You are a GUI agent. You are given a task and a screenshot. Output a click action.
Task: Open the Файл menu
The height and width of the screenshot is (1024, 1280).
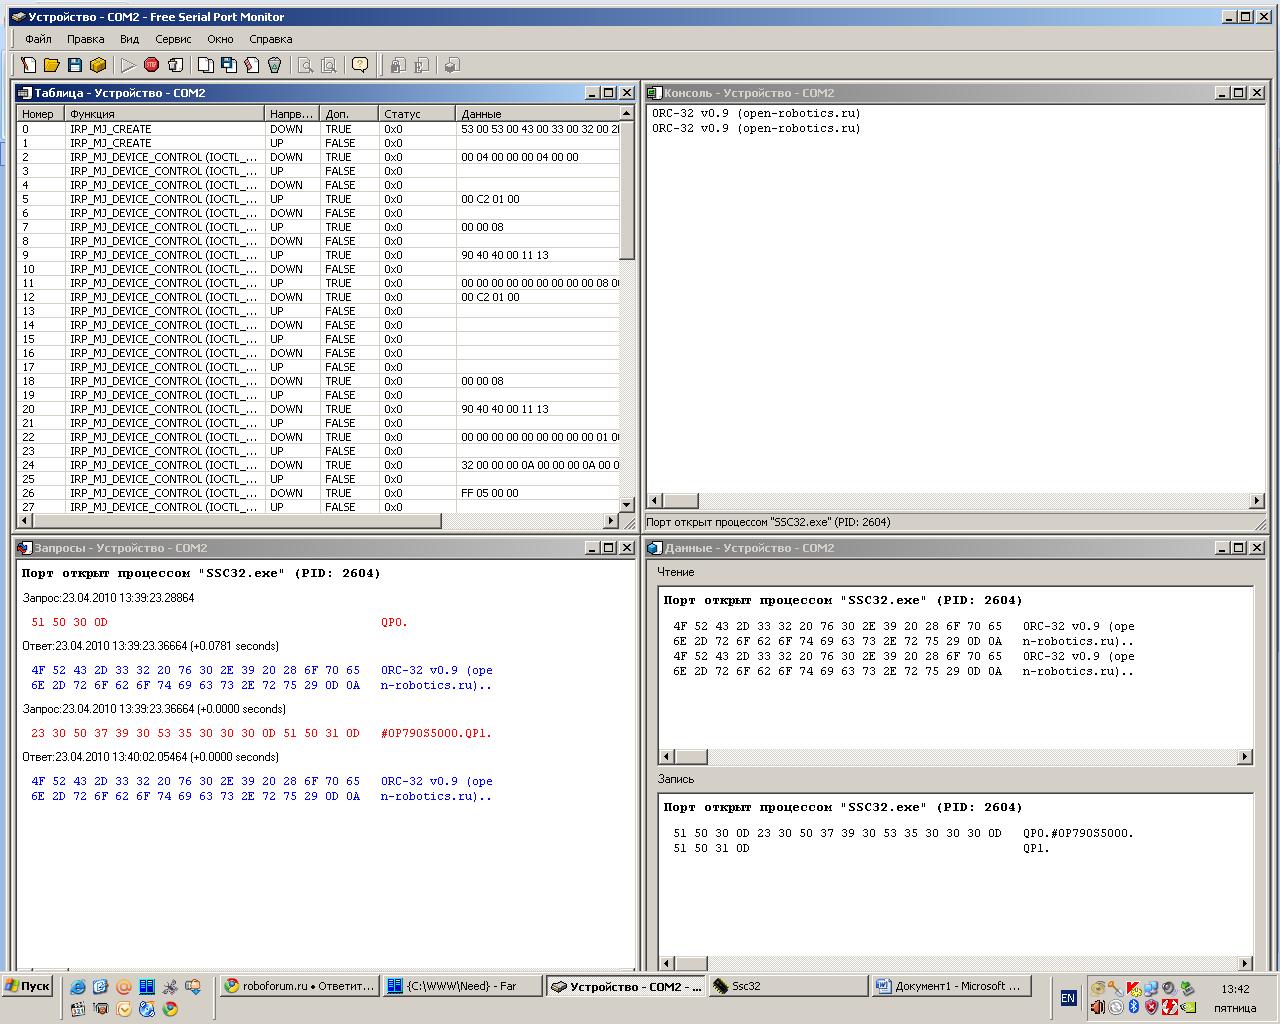(x=38, y=39)
